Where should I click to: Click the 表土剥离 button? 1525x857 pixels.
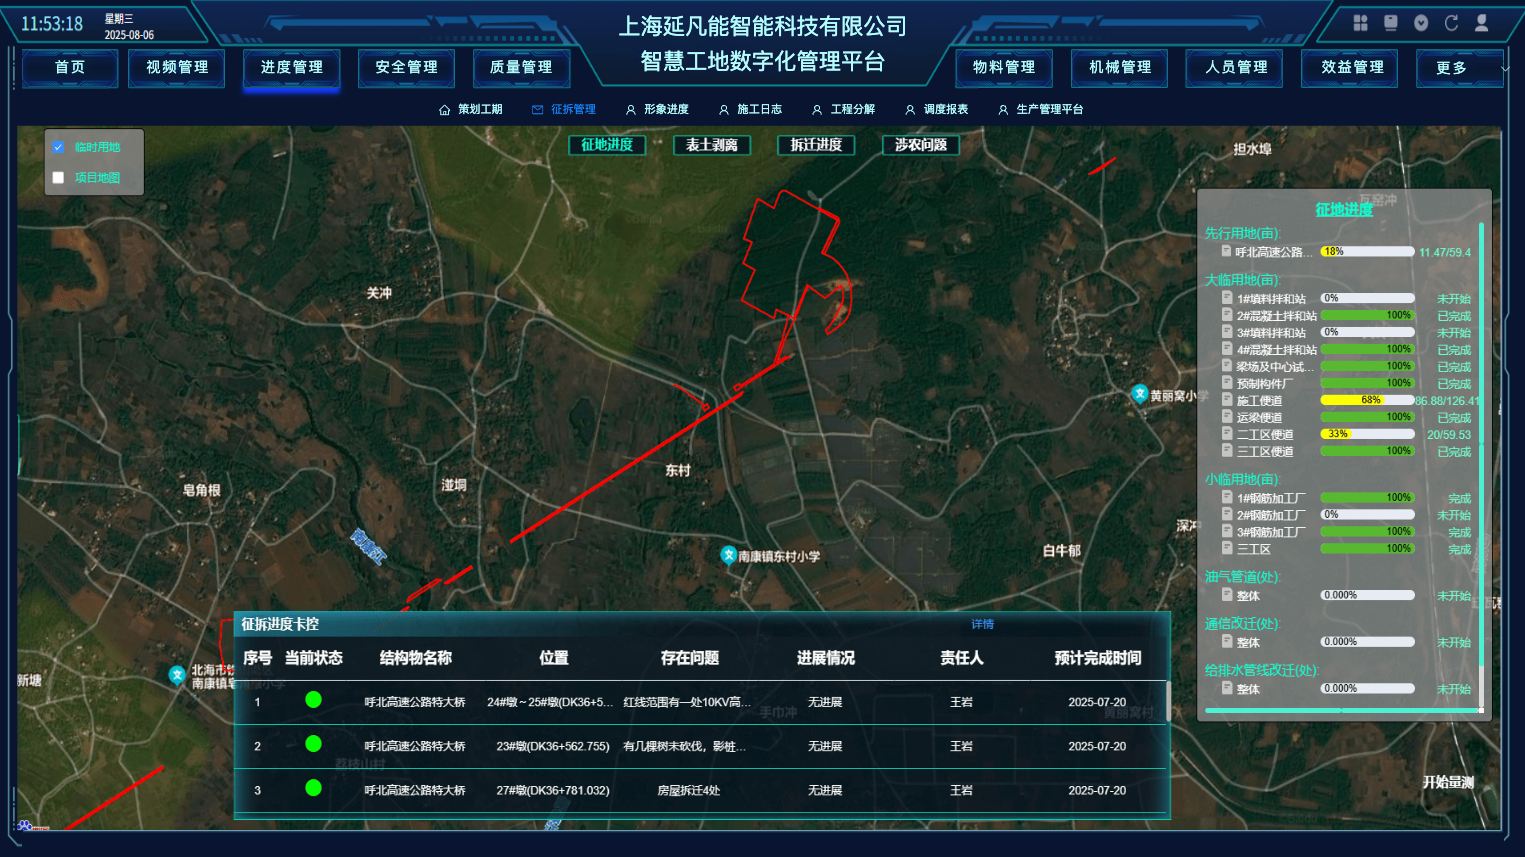pos(712,145)
